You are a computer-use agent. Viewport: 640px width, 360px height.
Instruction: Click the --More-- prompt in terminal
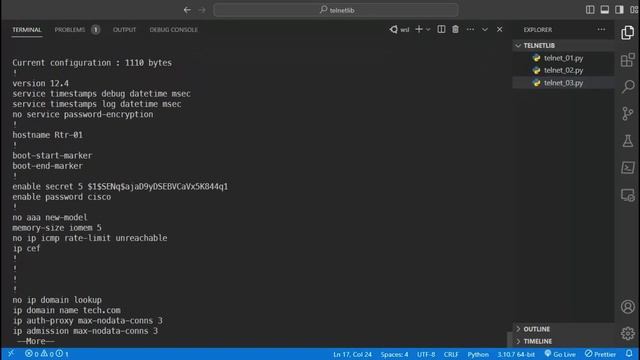tap(36, 341)
